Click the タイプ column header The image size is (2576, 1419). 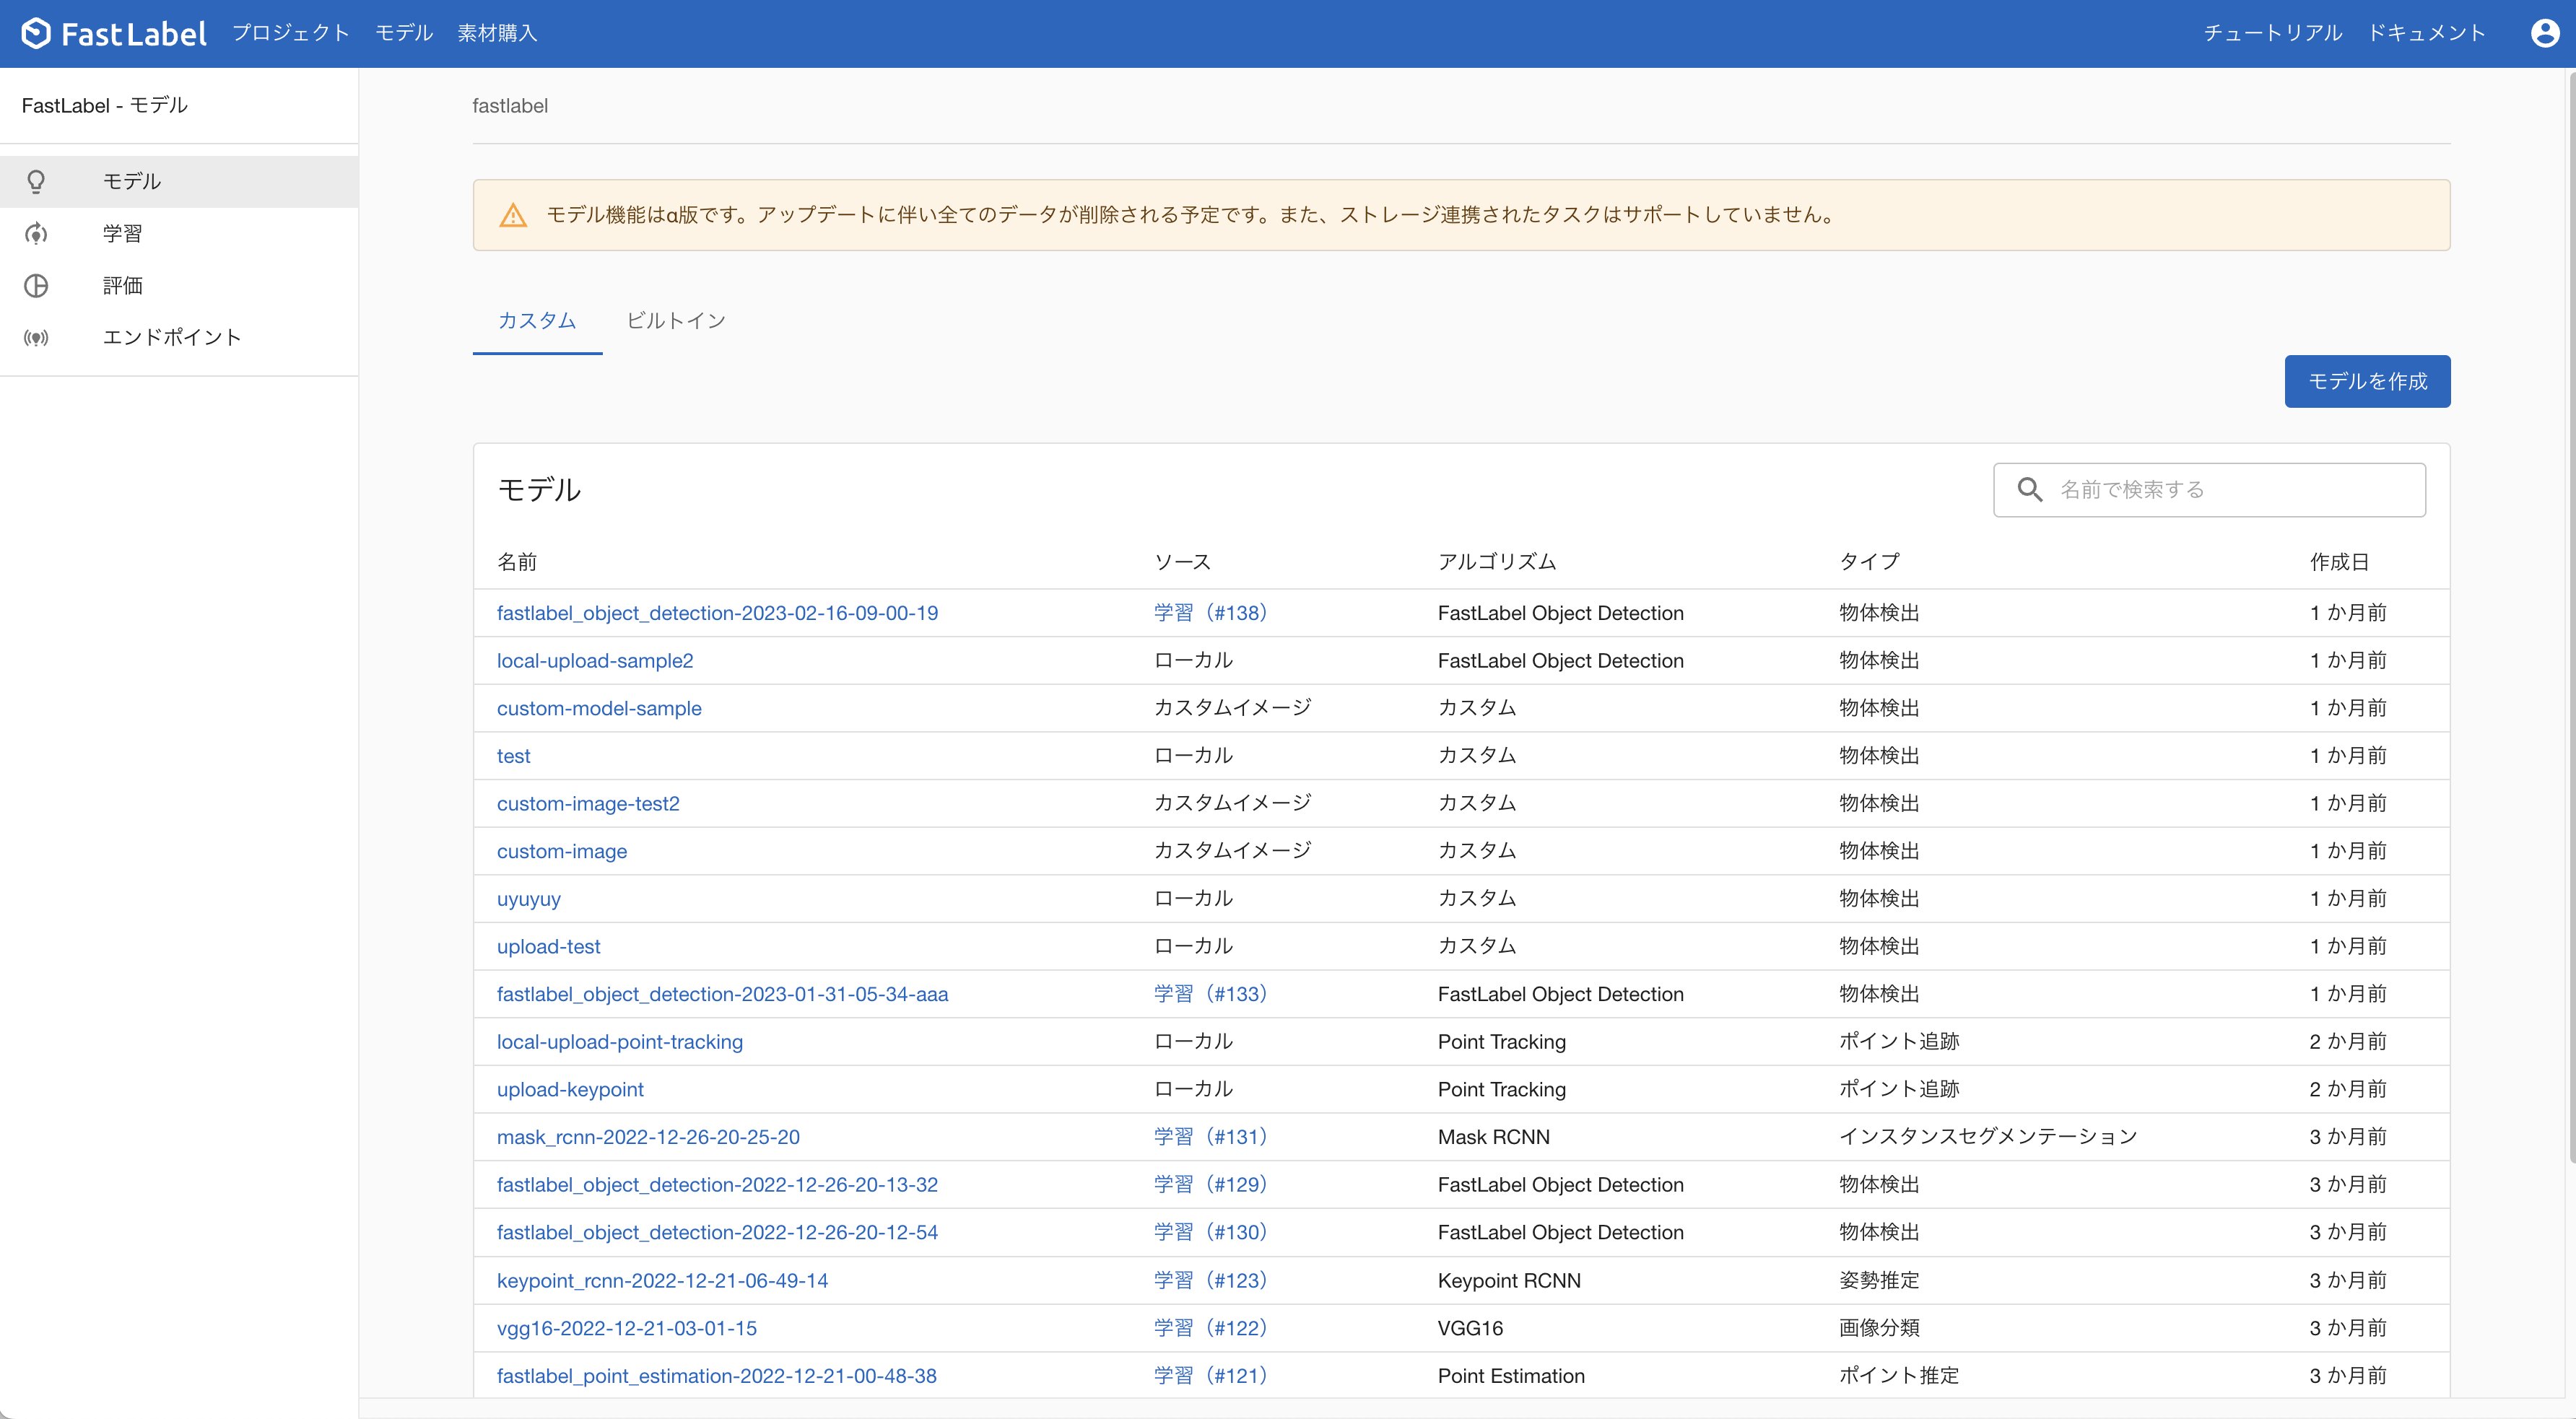1869,562
